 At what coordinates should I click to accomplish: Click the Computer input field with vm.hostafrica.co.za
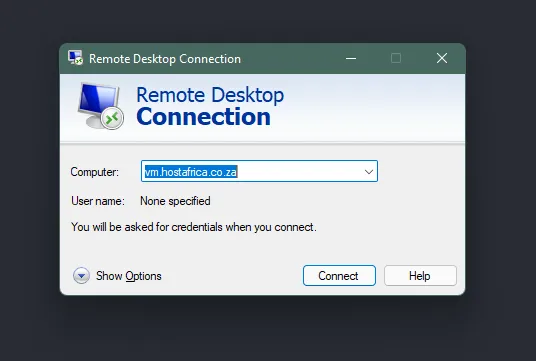pos(259,171)
